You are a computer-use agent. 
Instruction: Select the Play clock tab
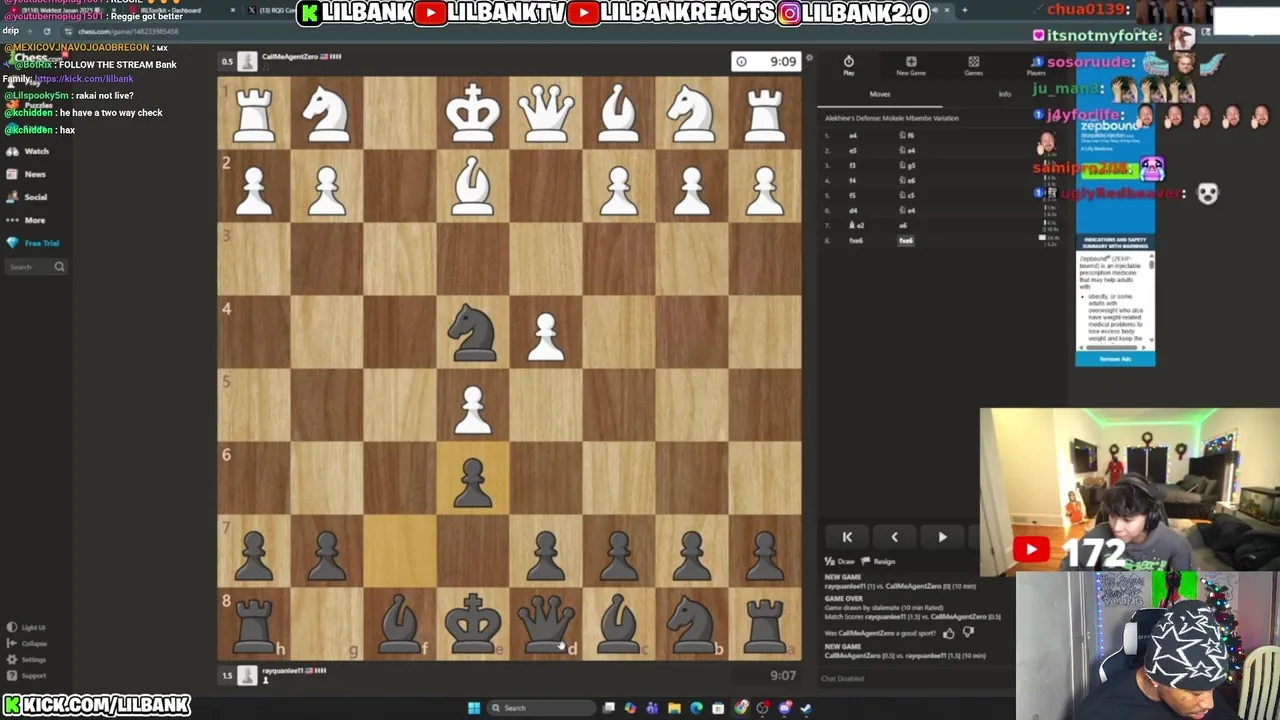pos(848,66)
